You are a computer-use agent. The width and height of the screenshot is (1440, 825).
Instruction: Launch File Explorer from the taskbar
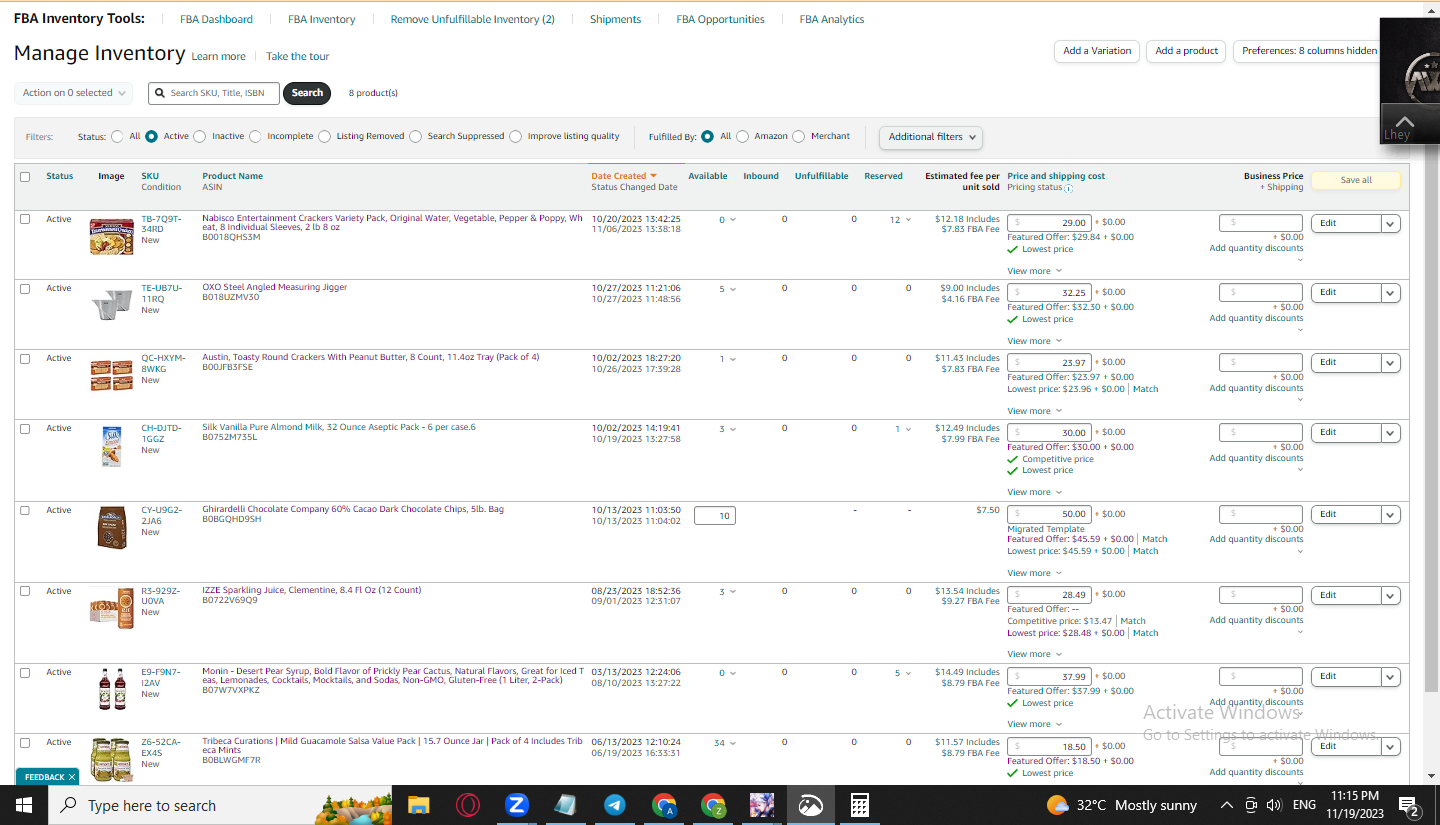coord(418,805)
